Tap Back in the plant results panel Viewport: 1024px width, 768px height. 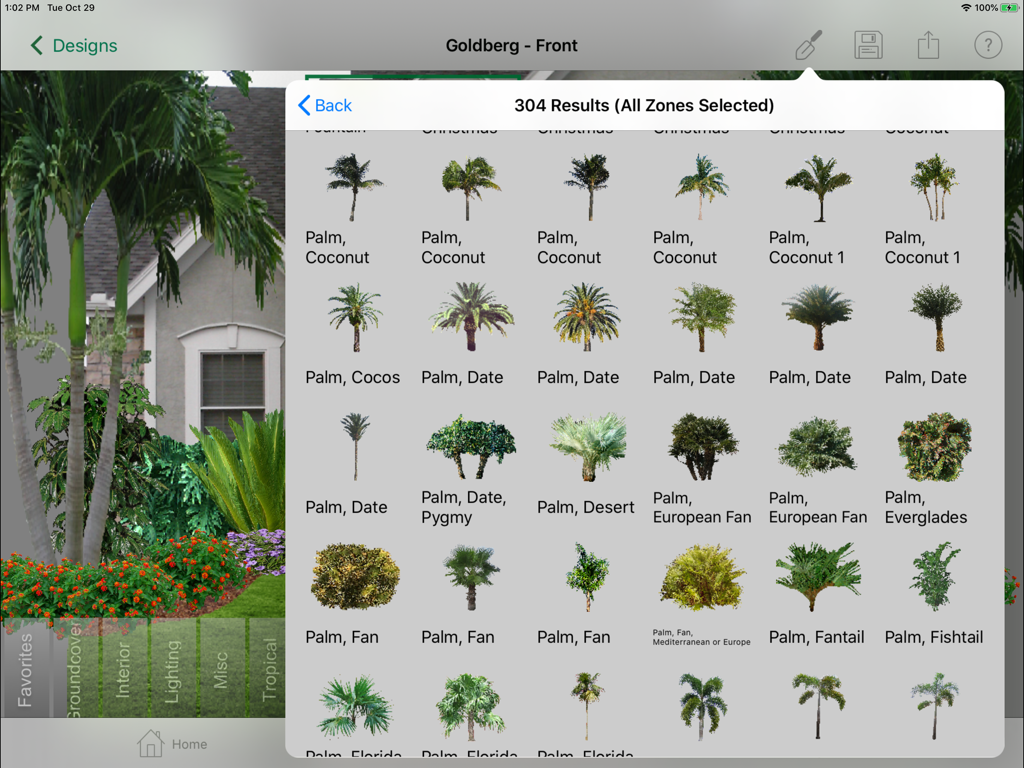[324, 105]
